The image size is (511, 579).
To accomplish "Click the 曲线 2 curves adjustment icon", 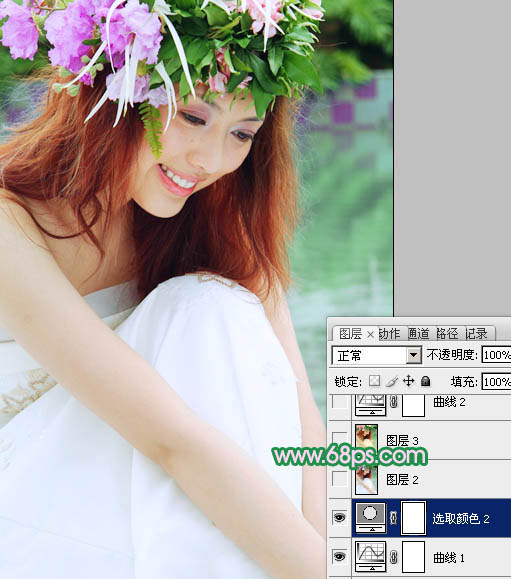I will (x=371, y=404).
